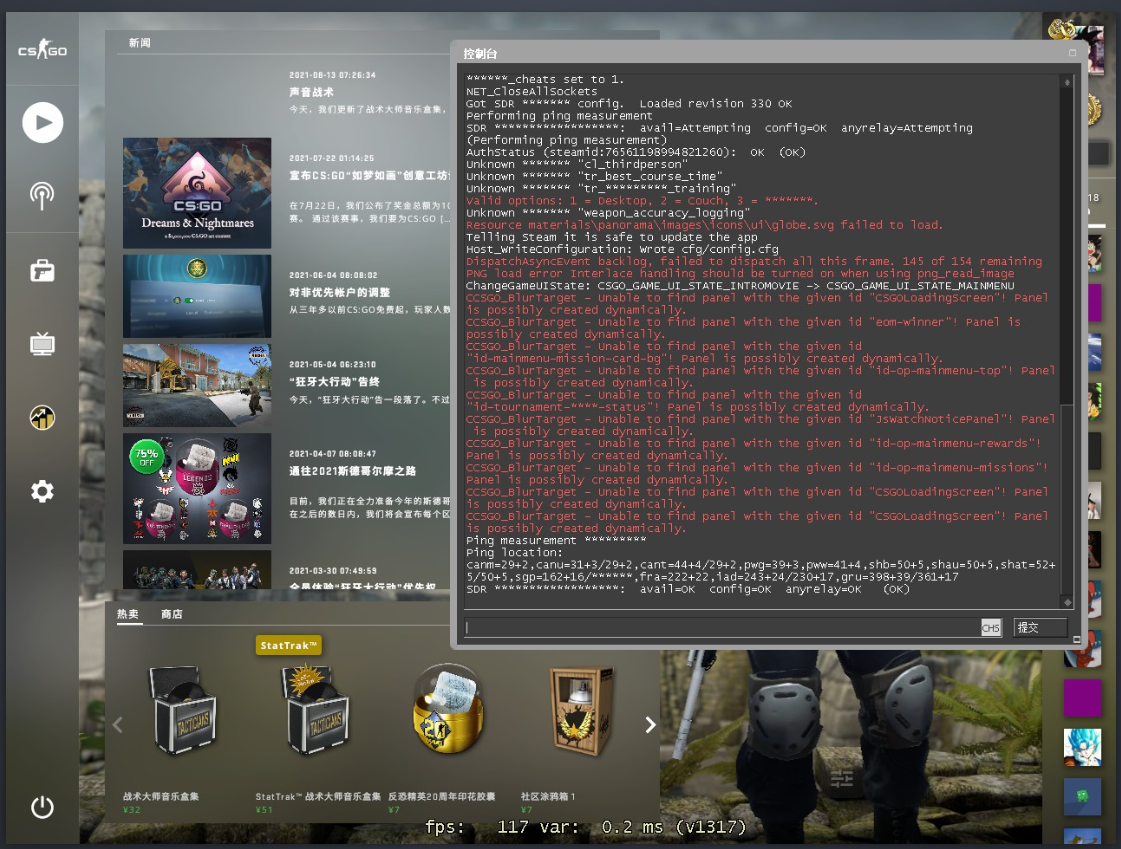This screenshot has width=1121, height=849.
Task: Click the fps counter text at the bottom
Action: 586,828
